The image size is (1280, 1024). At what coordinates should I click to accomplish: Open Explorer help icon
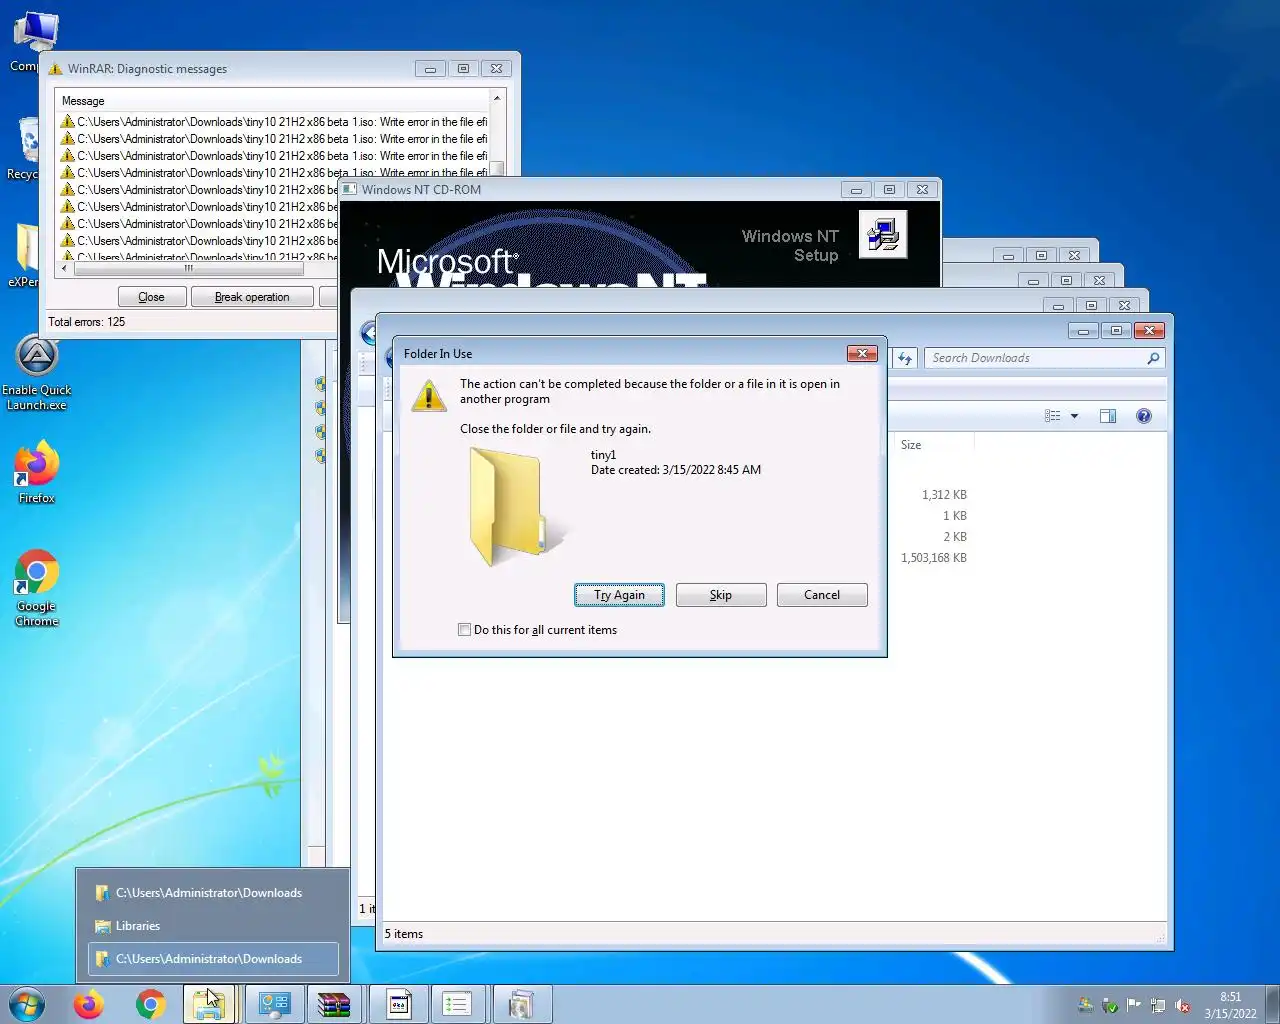coord(1144,416)
